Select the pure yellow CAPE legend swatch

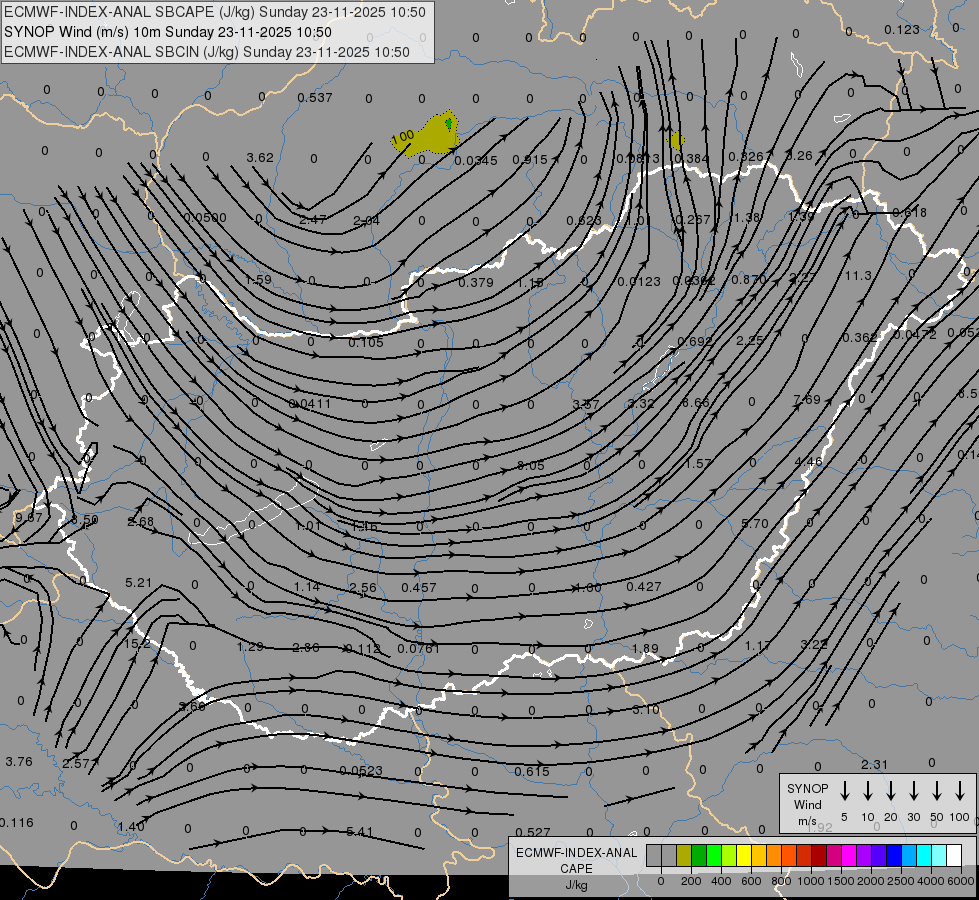pyautogui.click(x=744, y=856)
